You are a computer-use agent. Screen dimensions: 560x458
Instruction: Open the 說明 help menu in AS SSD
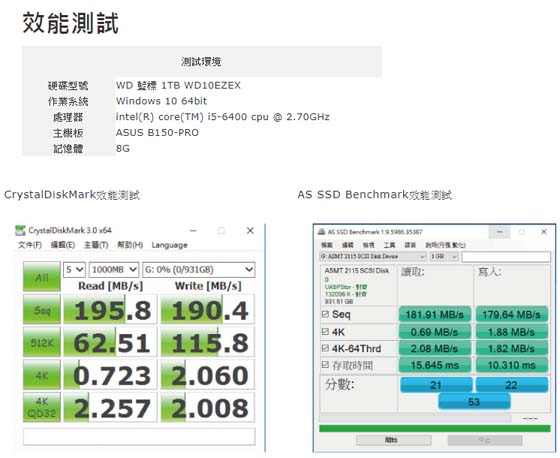(446, 245)
